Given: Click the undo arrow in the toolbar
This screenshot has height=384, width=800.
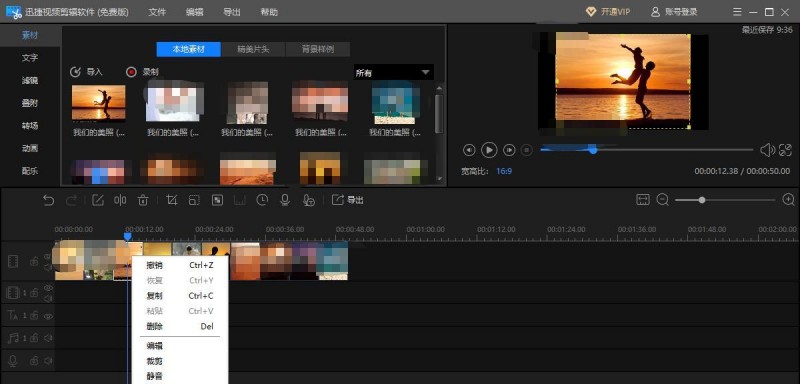Looking at the screenshot, I should coord(48,200).
